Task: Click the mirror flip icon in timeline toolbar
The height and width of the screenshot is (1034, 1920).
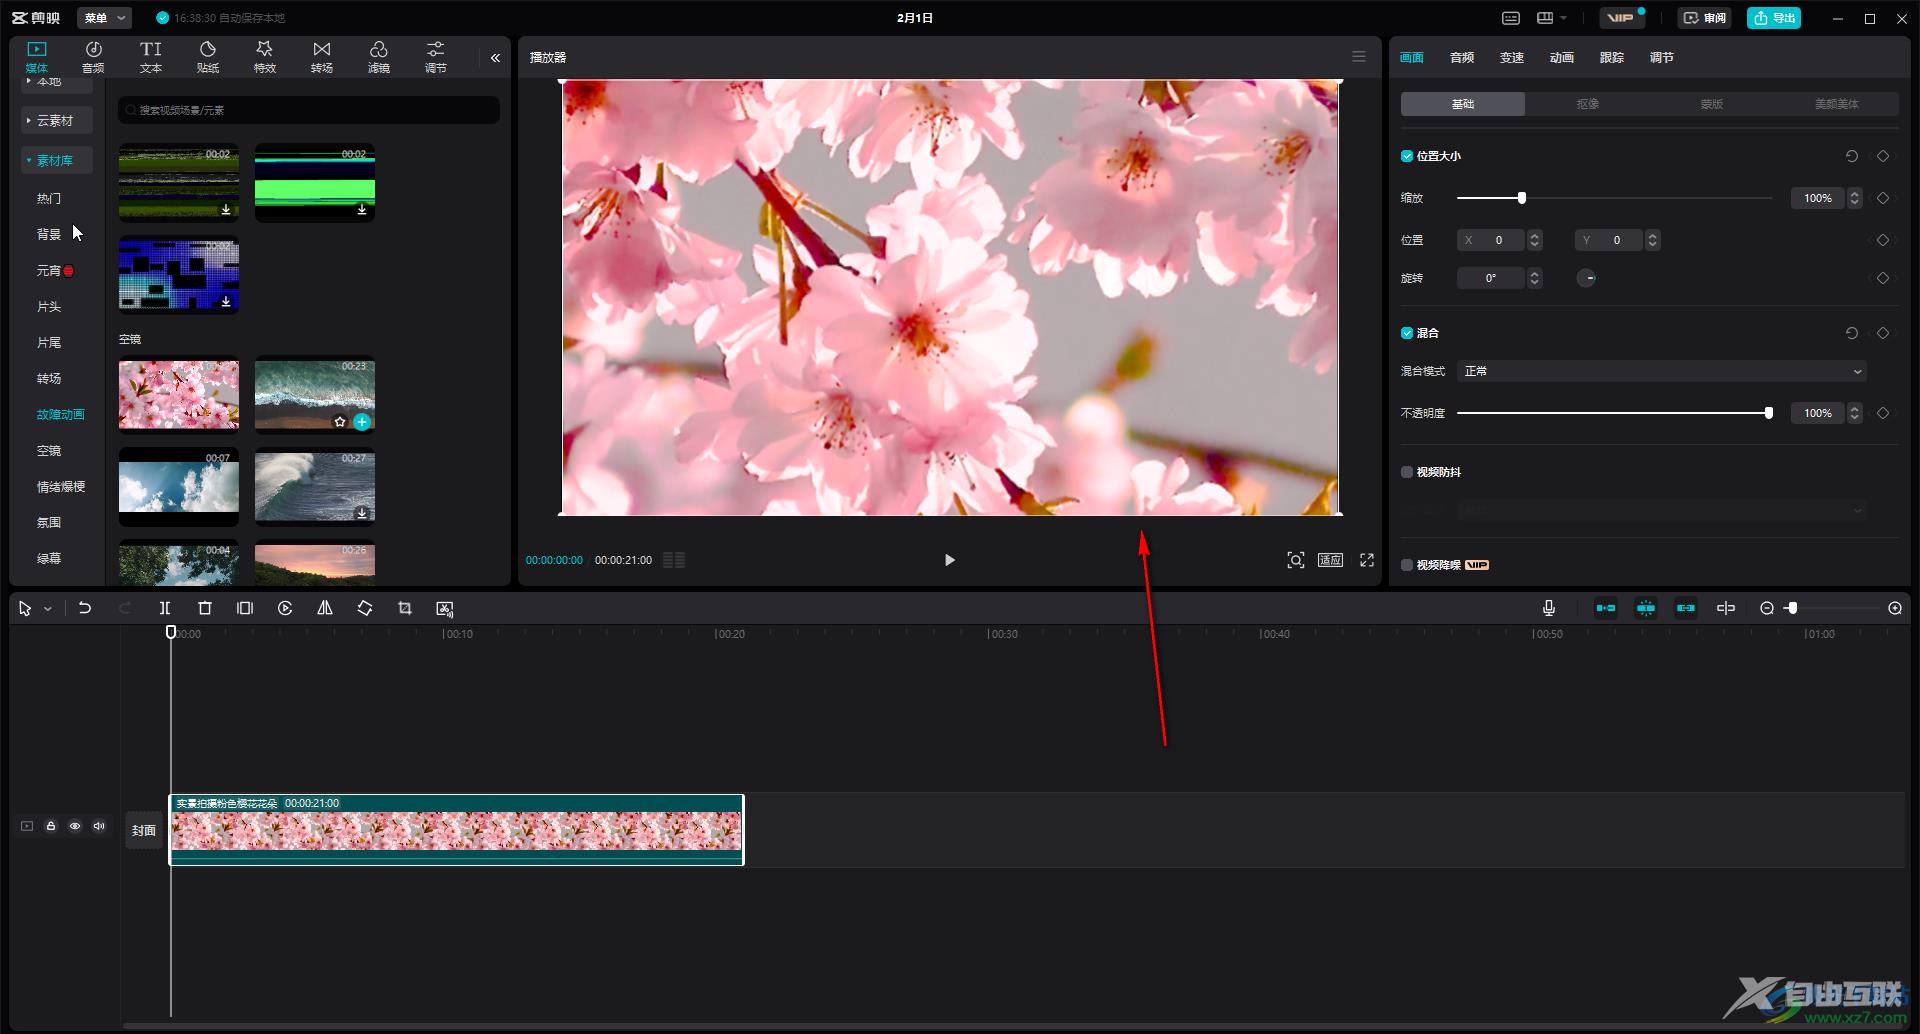Action: click(x=325, y=608)
